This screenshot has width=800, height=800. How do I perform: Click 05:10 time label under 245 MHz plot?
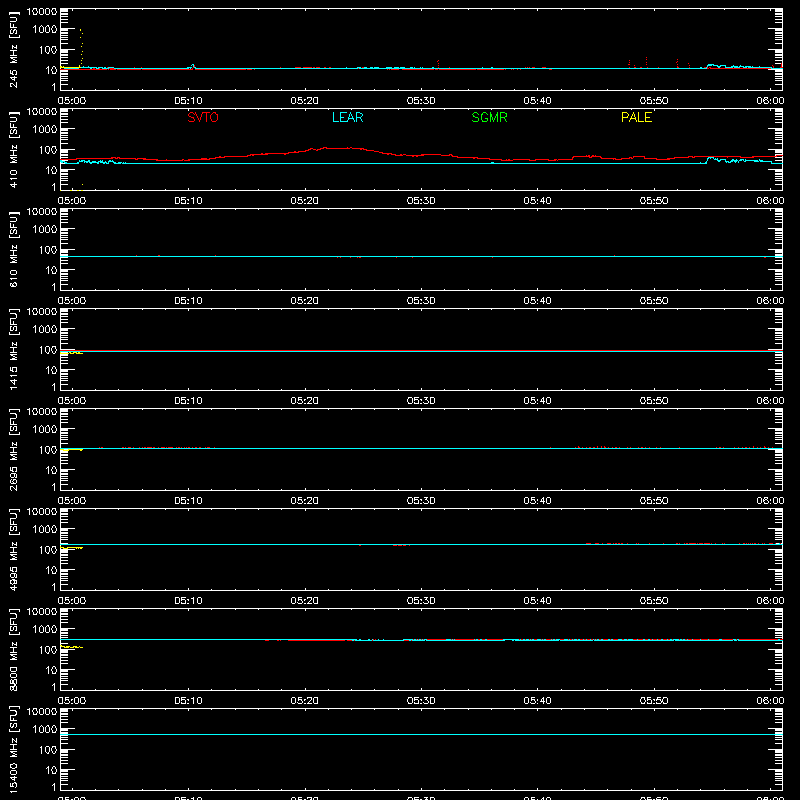coord(188,101)
